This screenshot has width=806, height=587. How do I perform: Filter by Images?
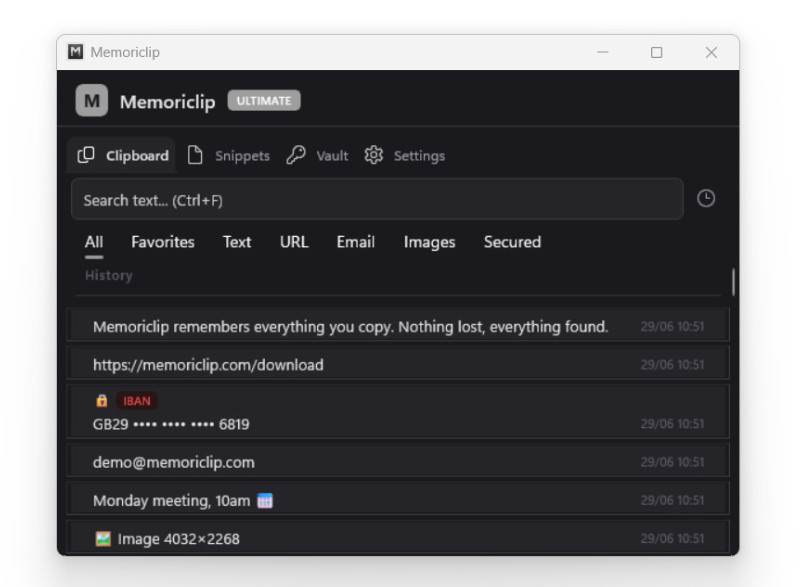(x=429, y=242)
